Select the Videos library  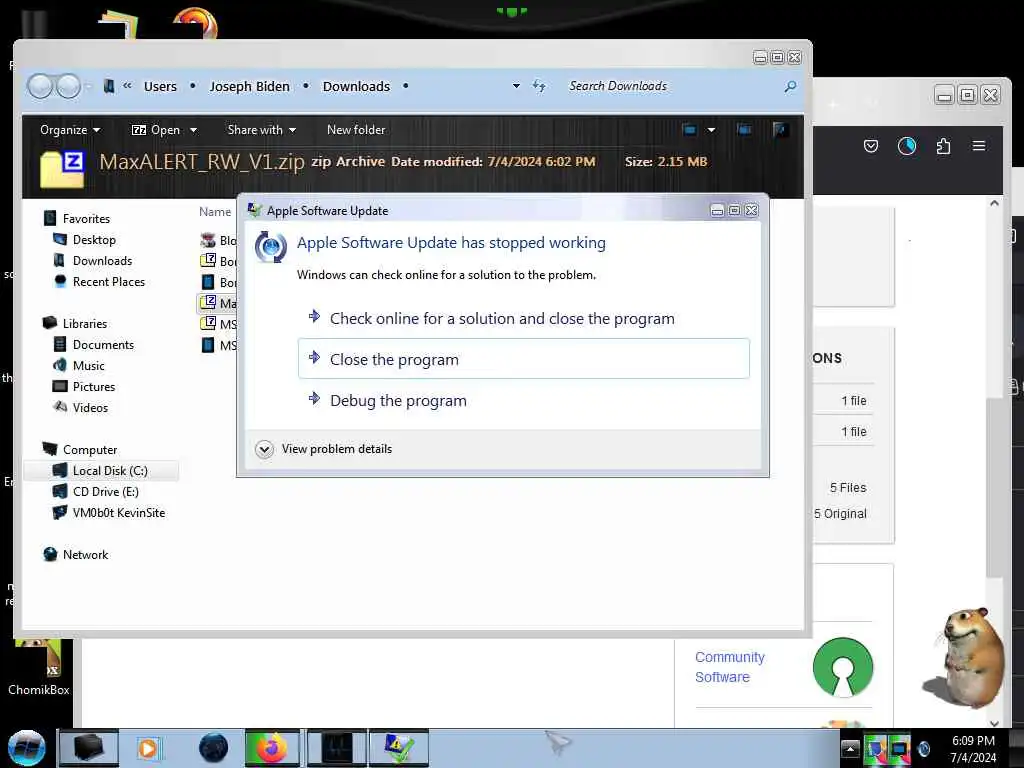coord(90,408)
